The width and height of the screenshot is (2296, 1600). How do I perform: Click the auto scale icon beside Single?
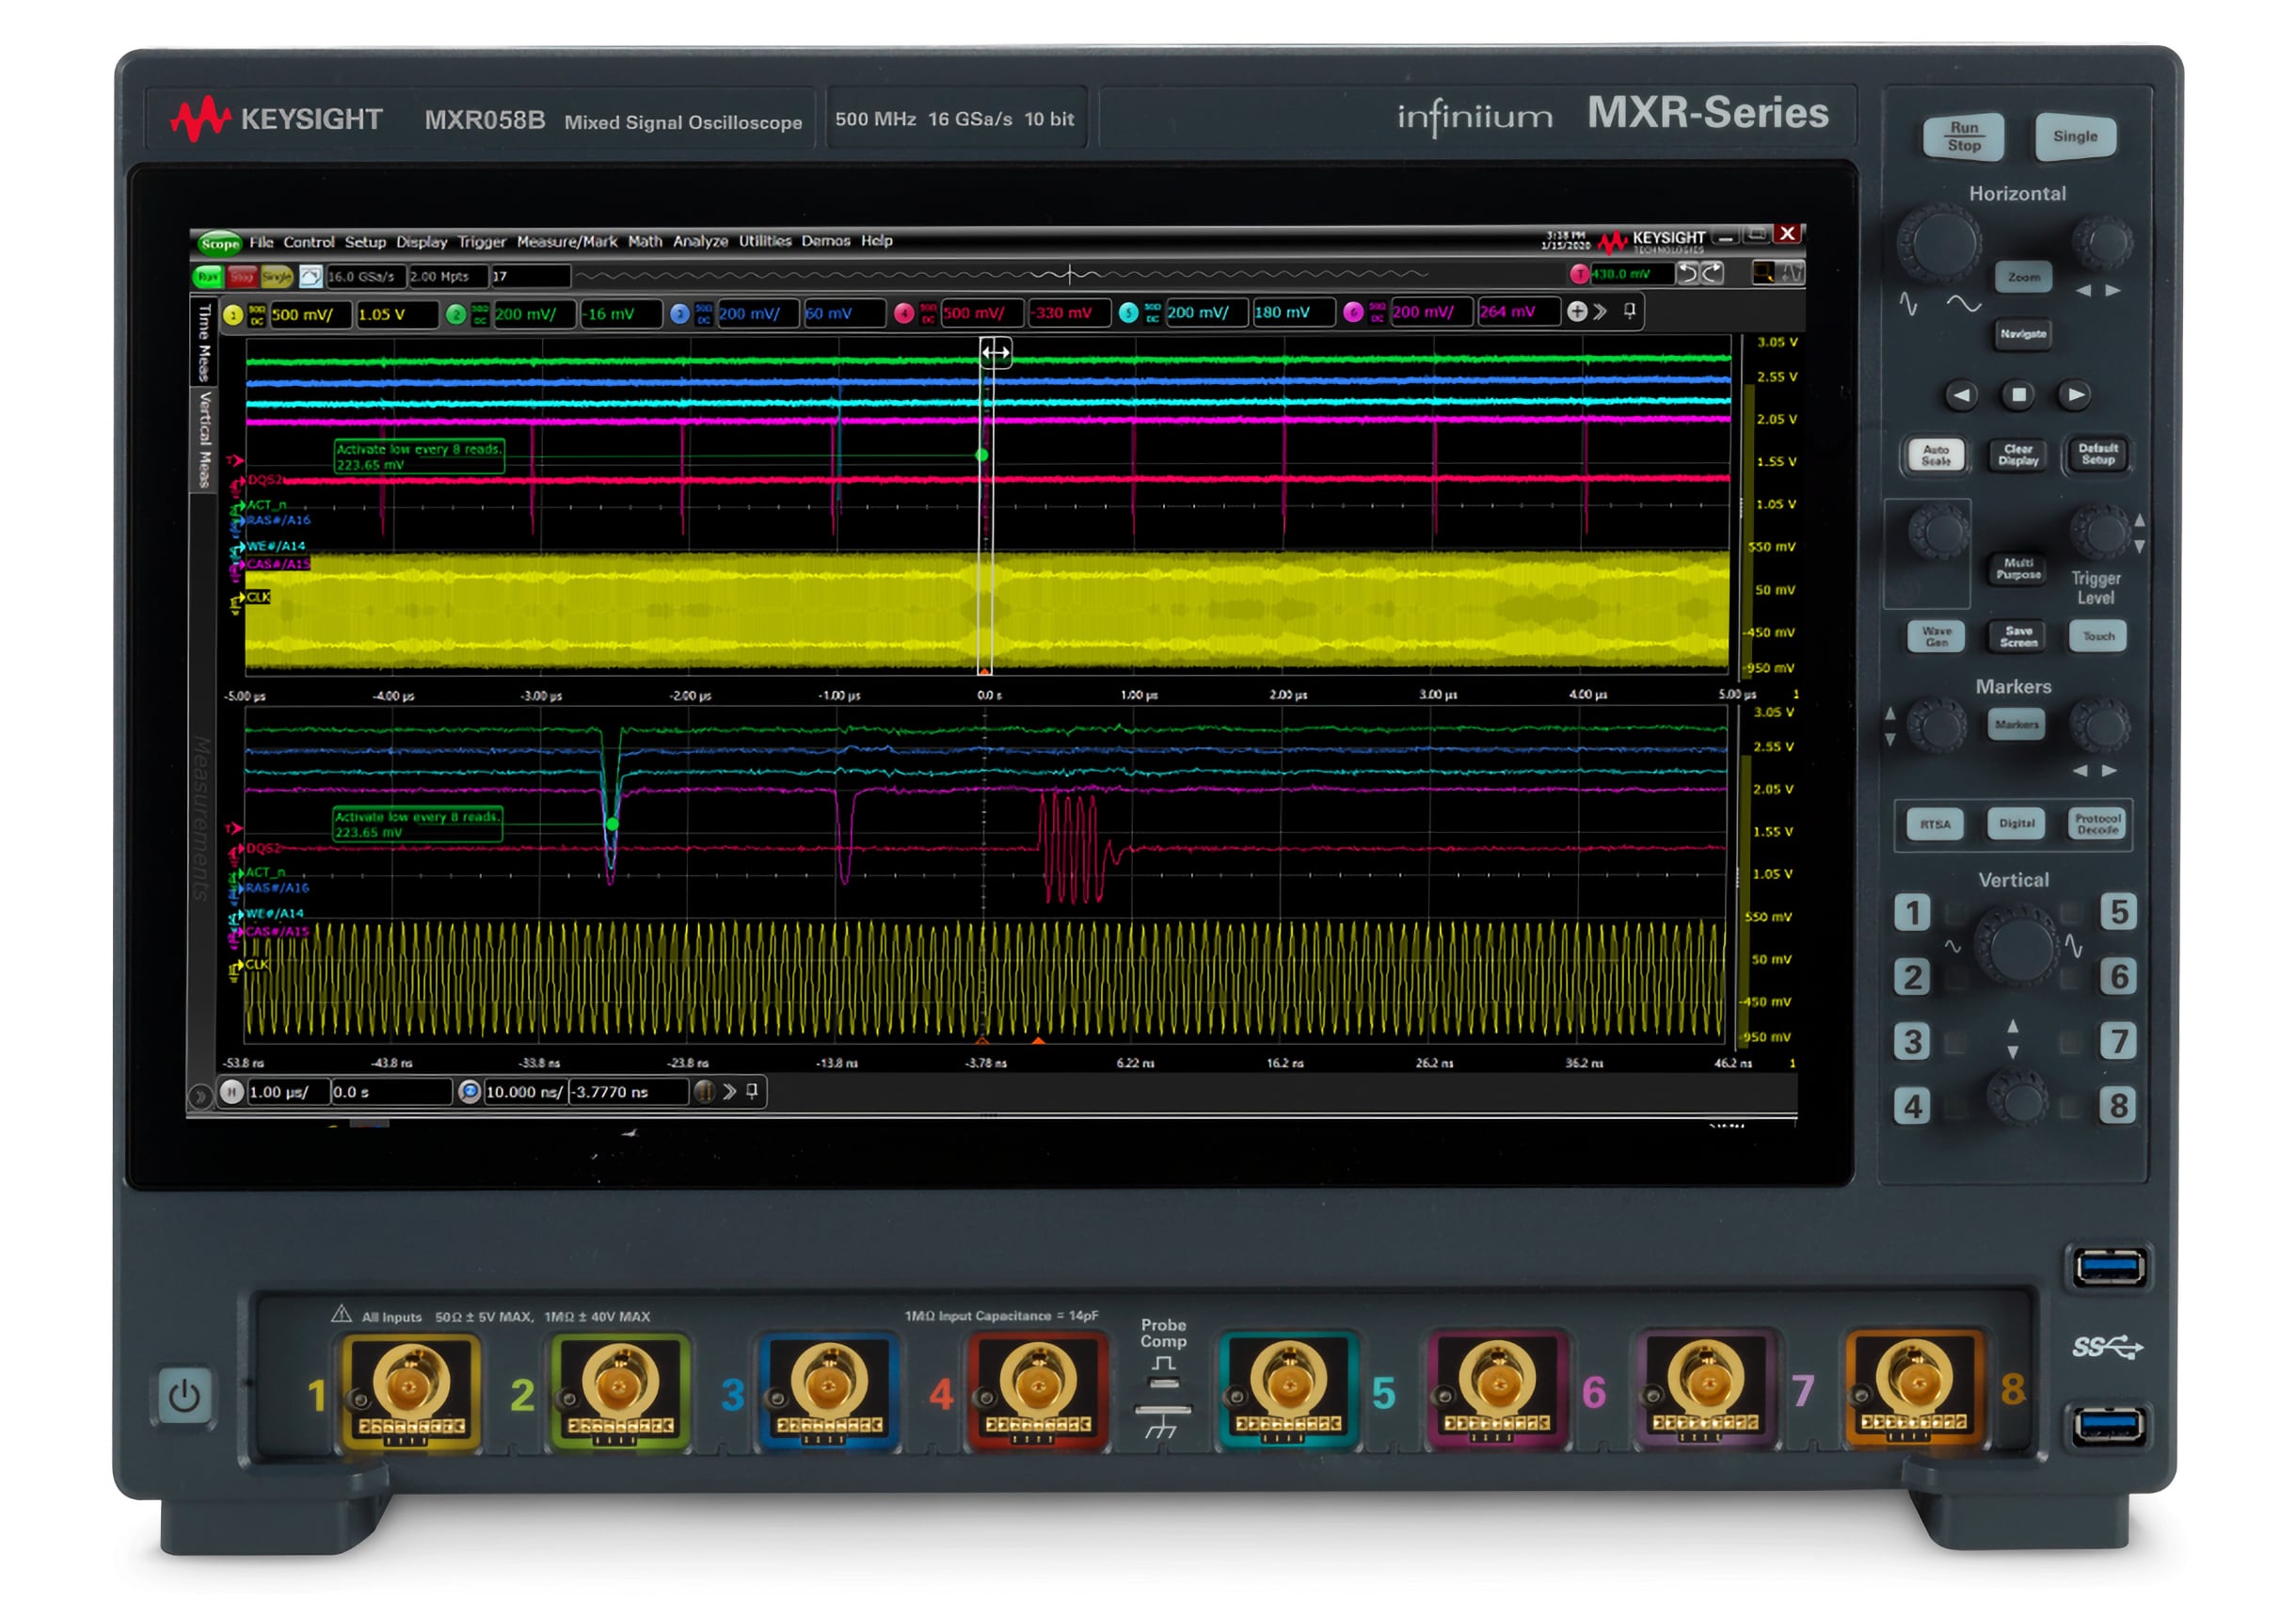(310, 276)
